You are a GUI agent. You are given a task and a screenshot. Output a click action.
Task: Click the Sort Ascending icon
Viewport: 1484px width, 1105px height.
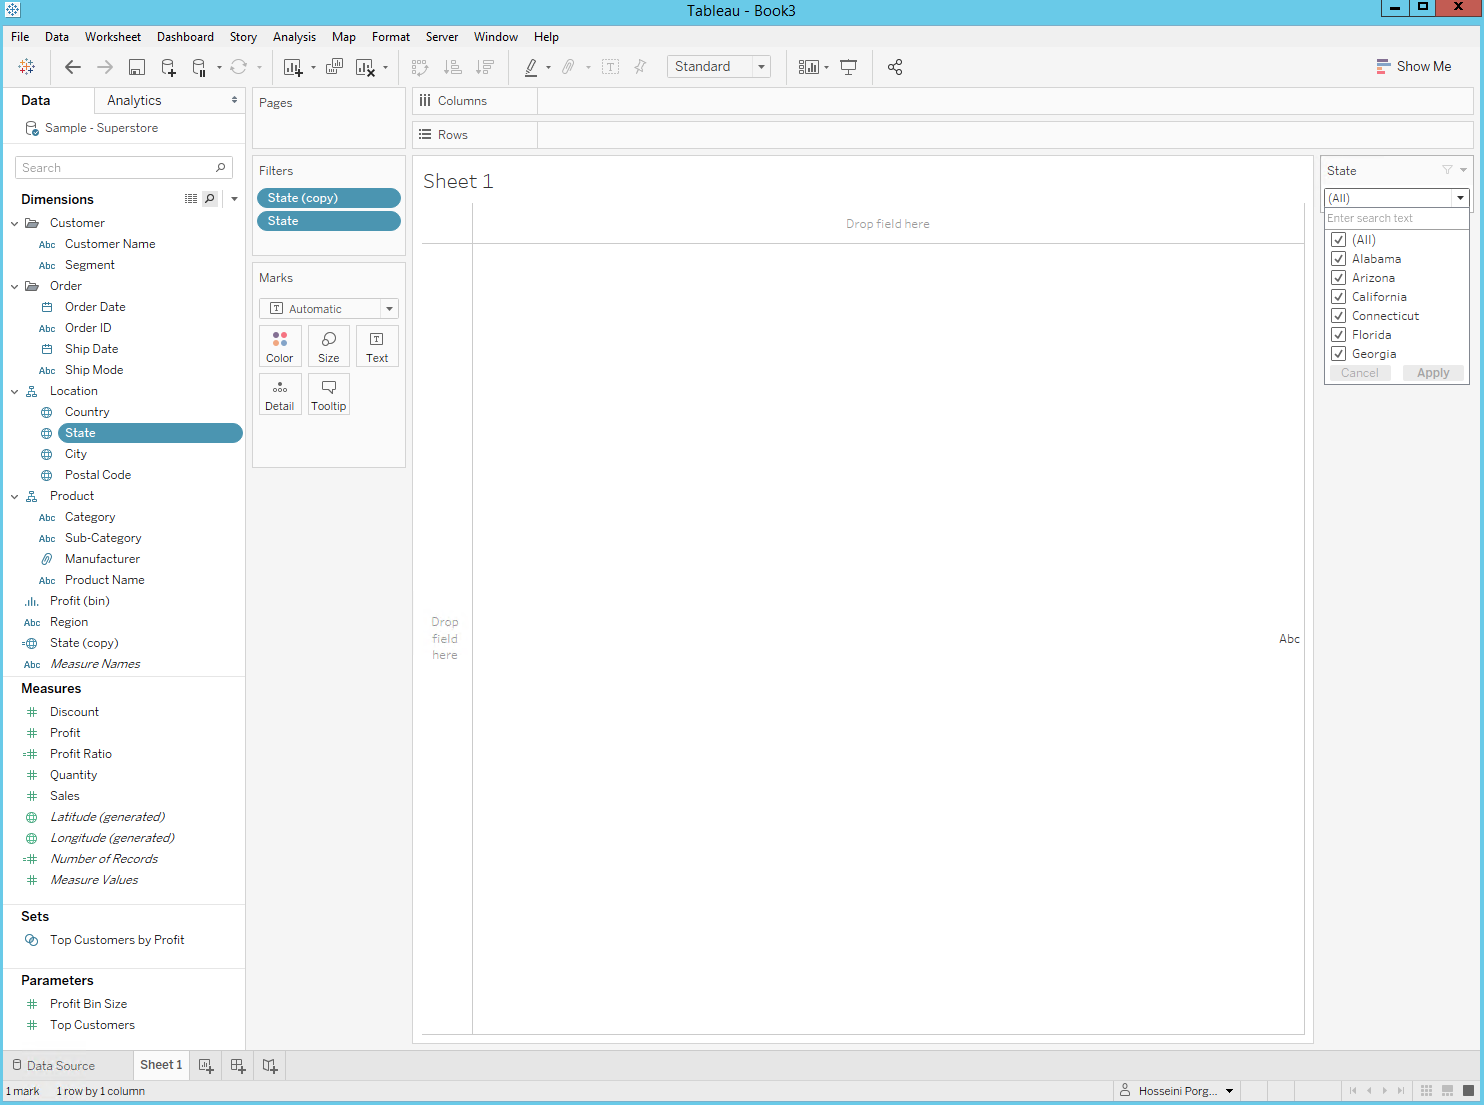[x=453, y=67]
